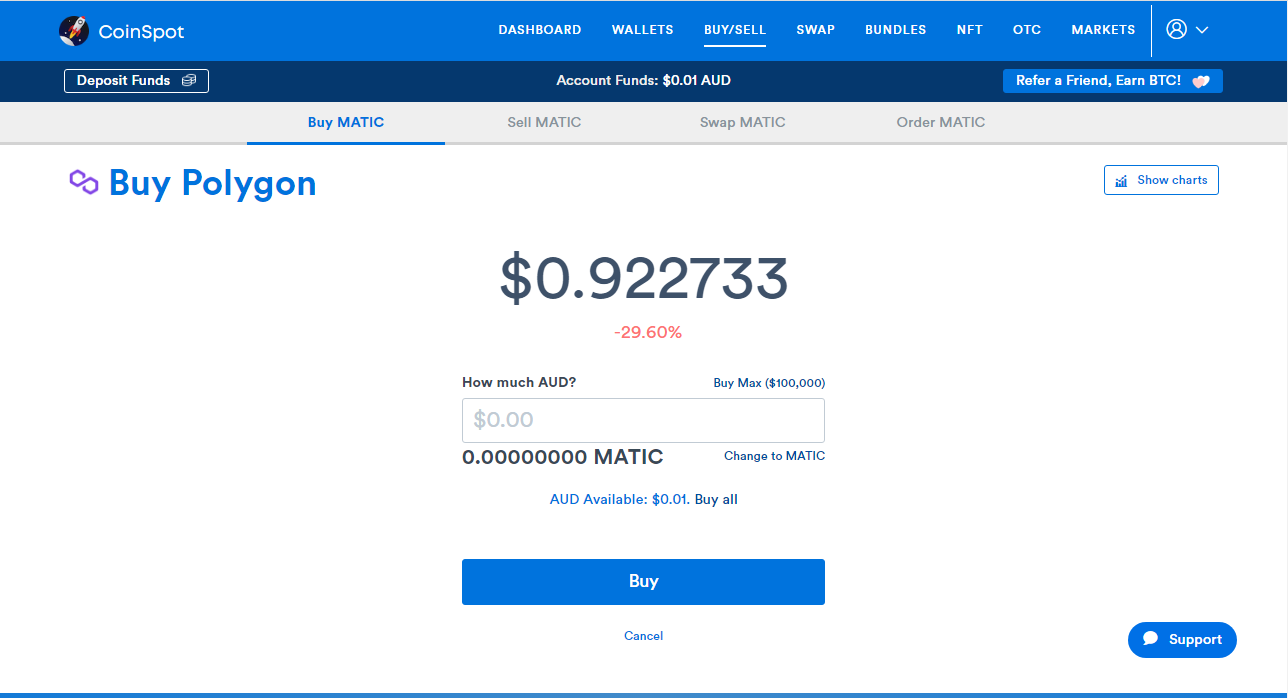
Task: Click the CoinSpot brand name text
Action: [x=141, y=32]
